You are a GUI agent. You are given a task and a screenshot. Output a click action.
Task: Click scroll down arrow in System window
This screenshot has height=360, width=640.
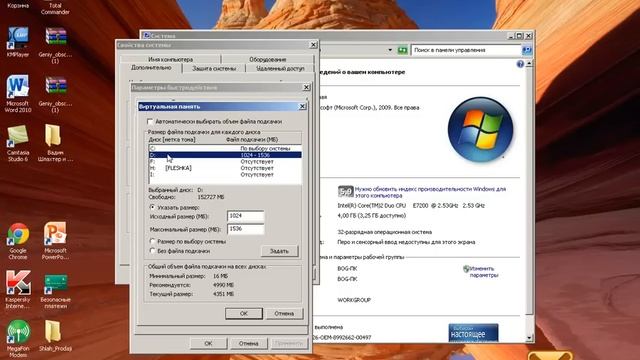(x=529, y=338)
